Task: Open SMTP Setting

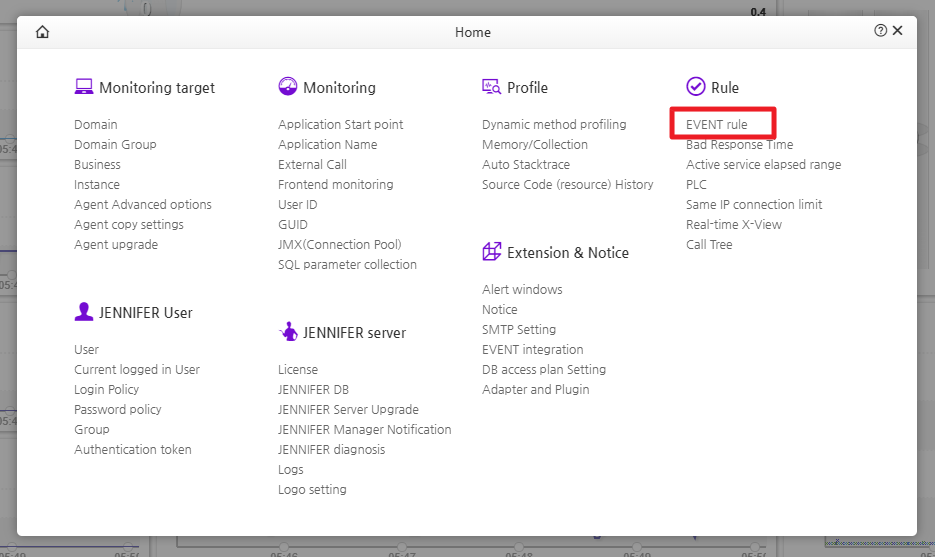Action: click(519, 330)
